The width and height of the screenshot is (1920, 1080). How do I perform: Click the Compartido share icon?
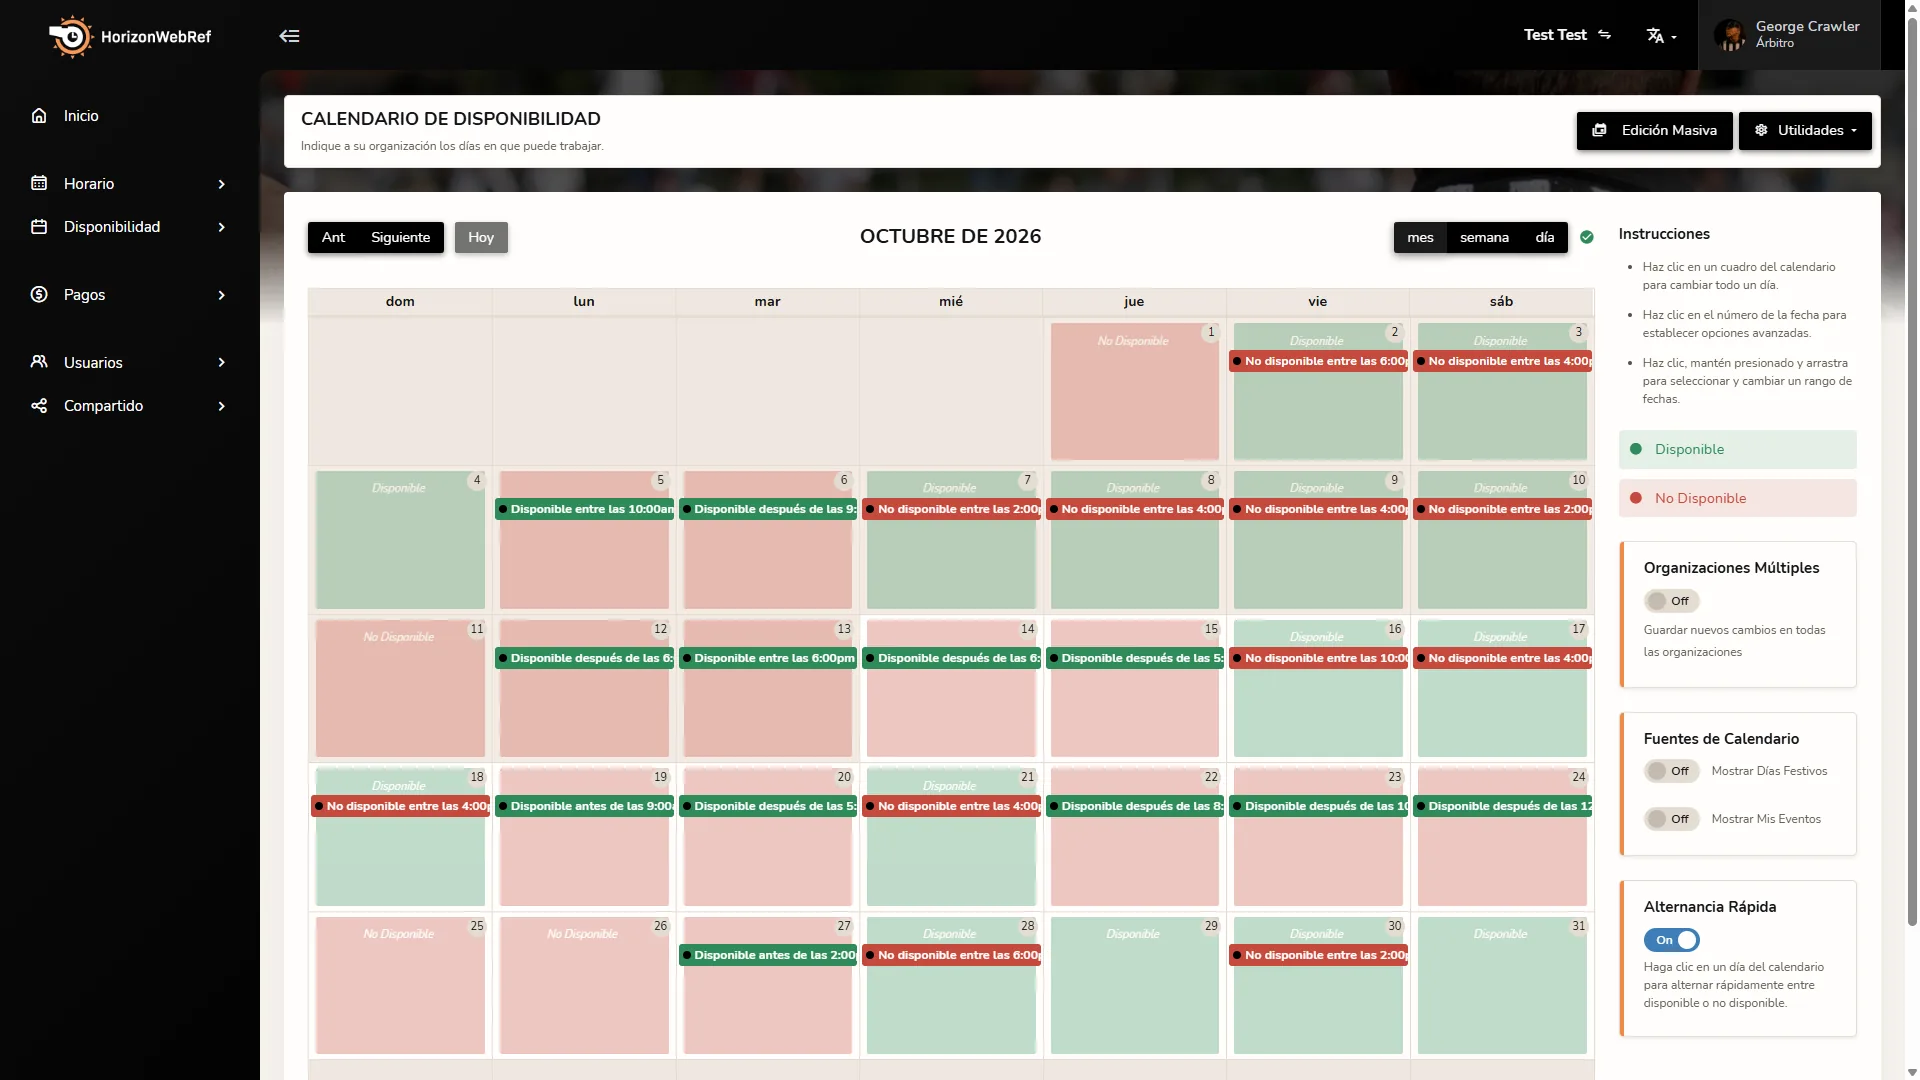pyautogui.click(x=39, y=406)
